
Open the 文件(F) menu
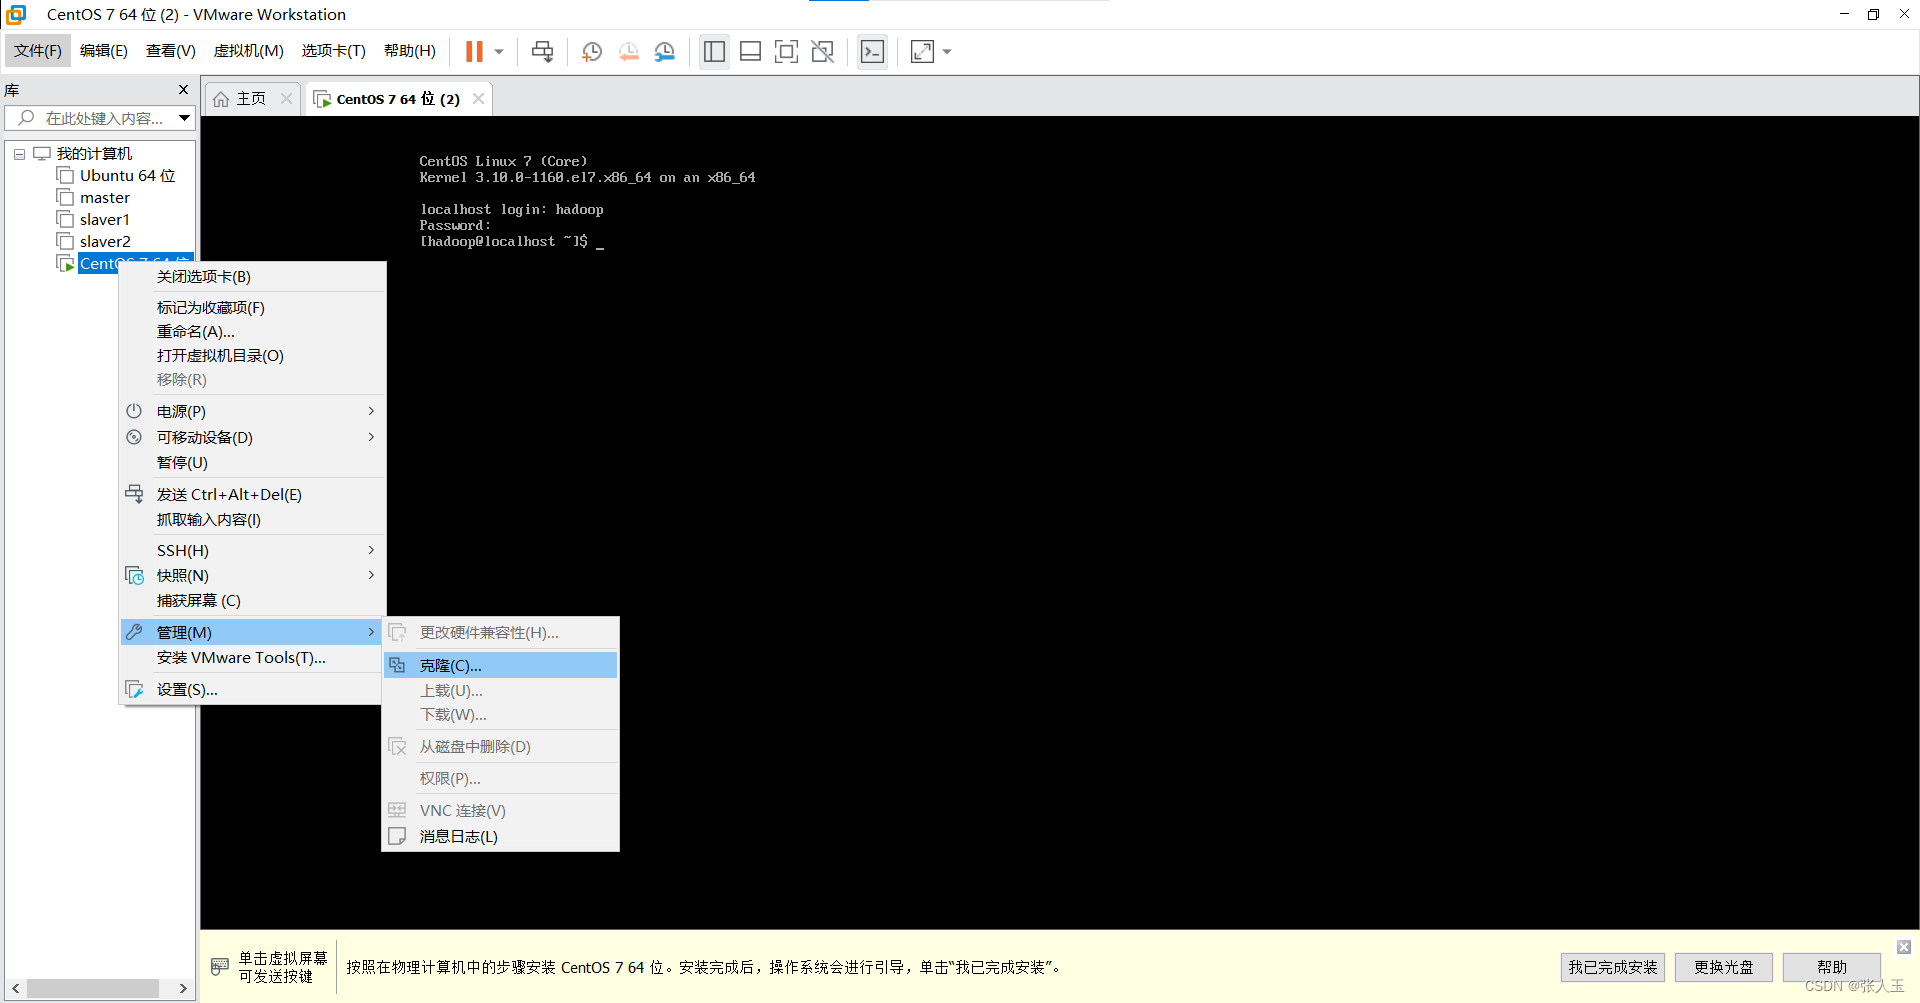pyautogui.click(x=38, y=51)
